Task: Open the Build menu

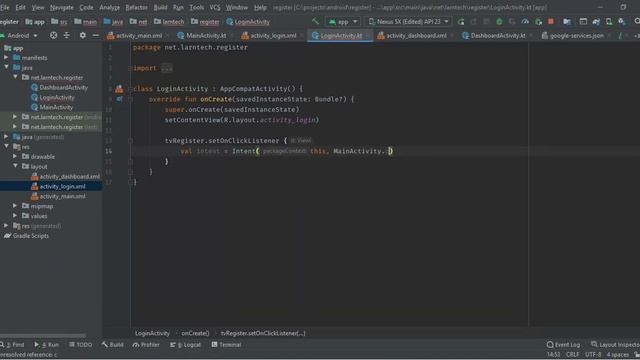Action: (160, 7)
